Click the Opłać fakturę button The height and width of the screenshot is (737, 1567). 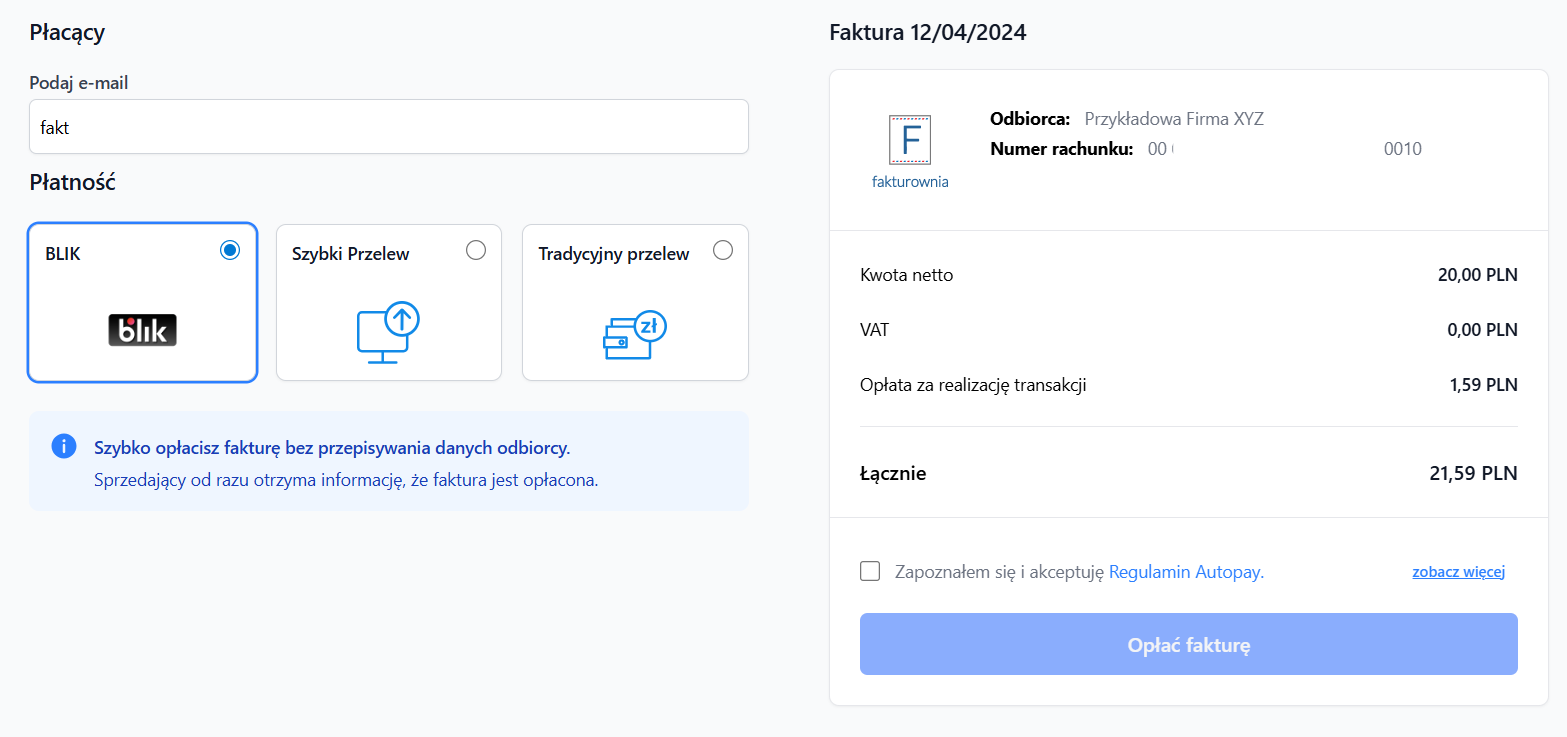pos(1189,645)
